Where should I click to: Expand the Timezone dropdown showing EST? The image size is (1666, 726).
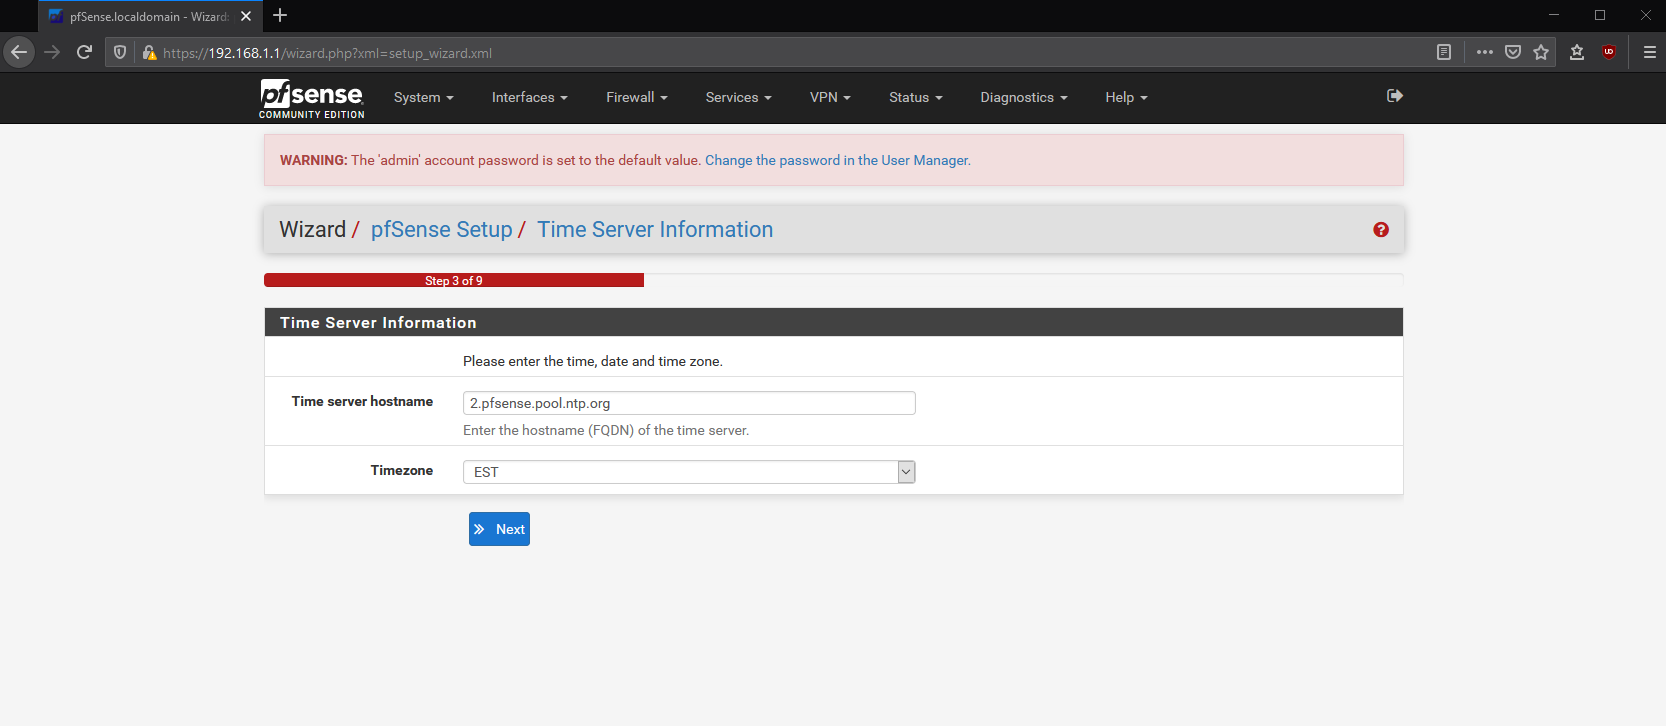point(689,472)
